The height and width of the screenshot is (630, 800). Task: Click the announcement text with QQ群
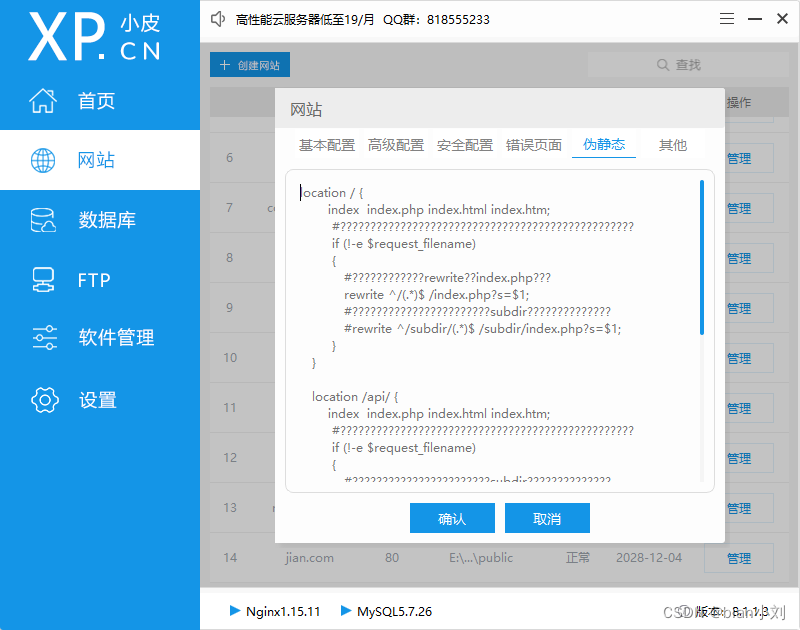[x=363, y=20]
